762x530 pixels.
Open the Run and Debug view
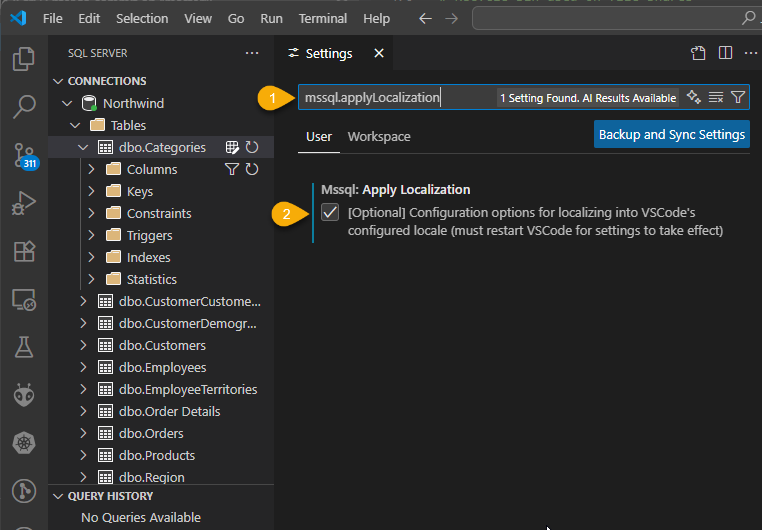pyautogui.click(x=23, y=203)
